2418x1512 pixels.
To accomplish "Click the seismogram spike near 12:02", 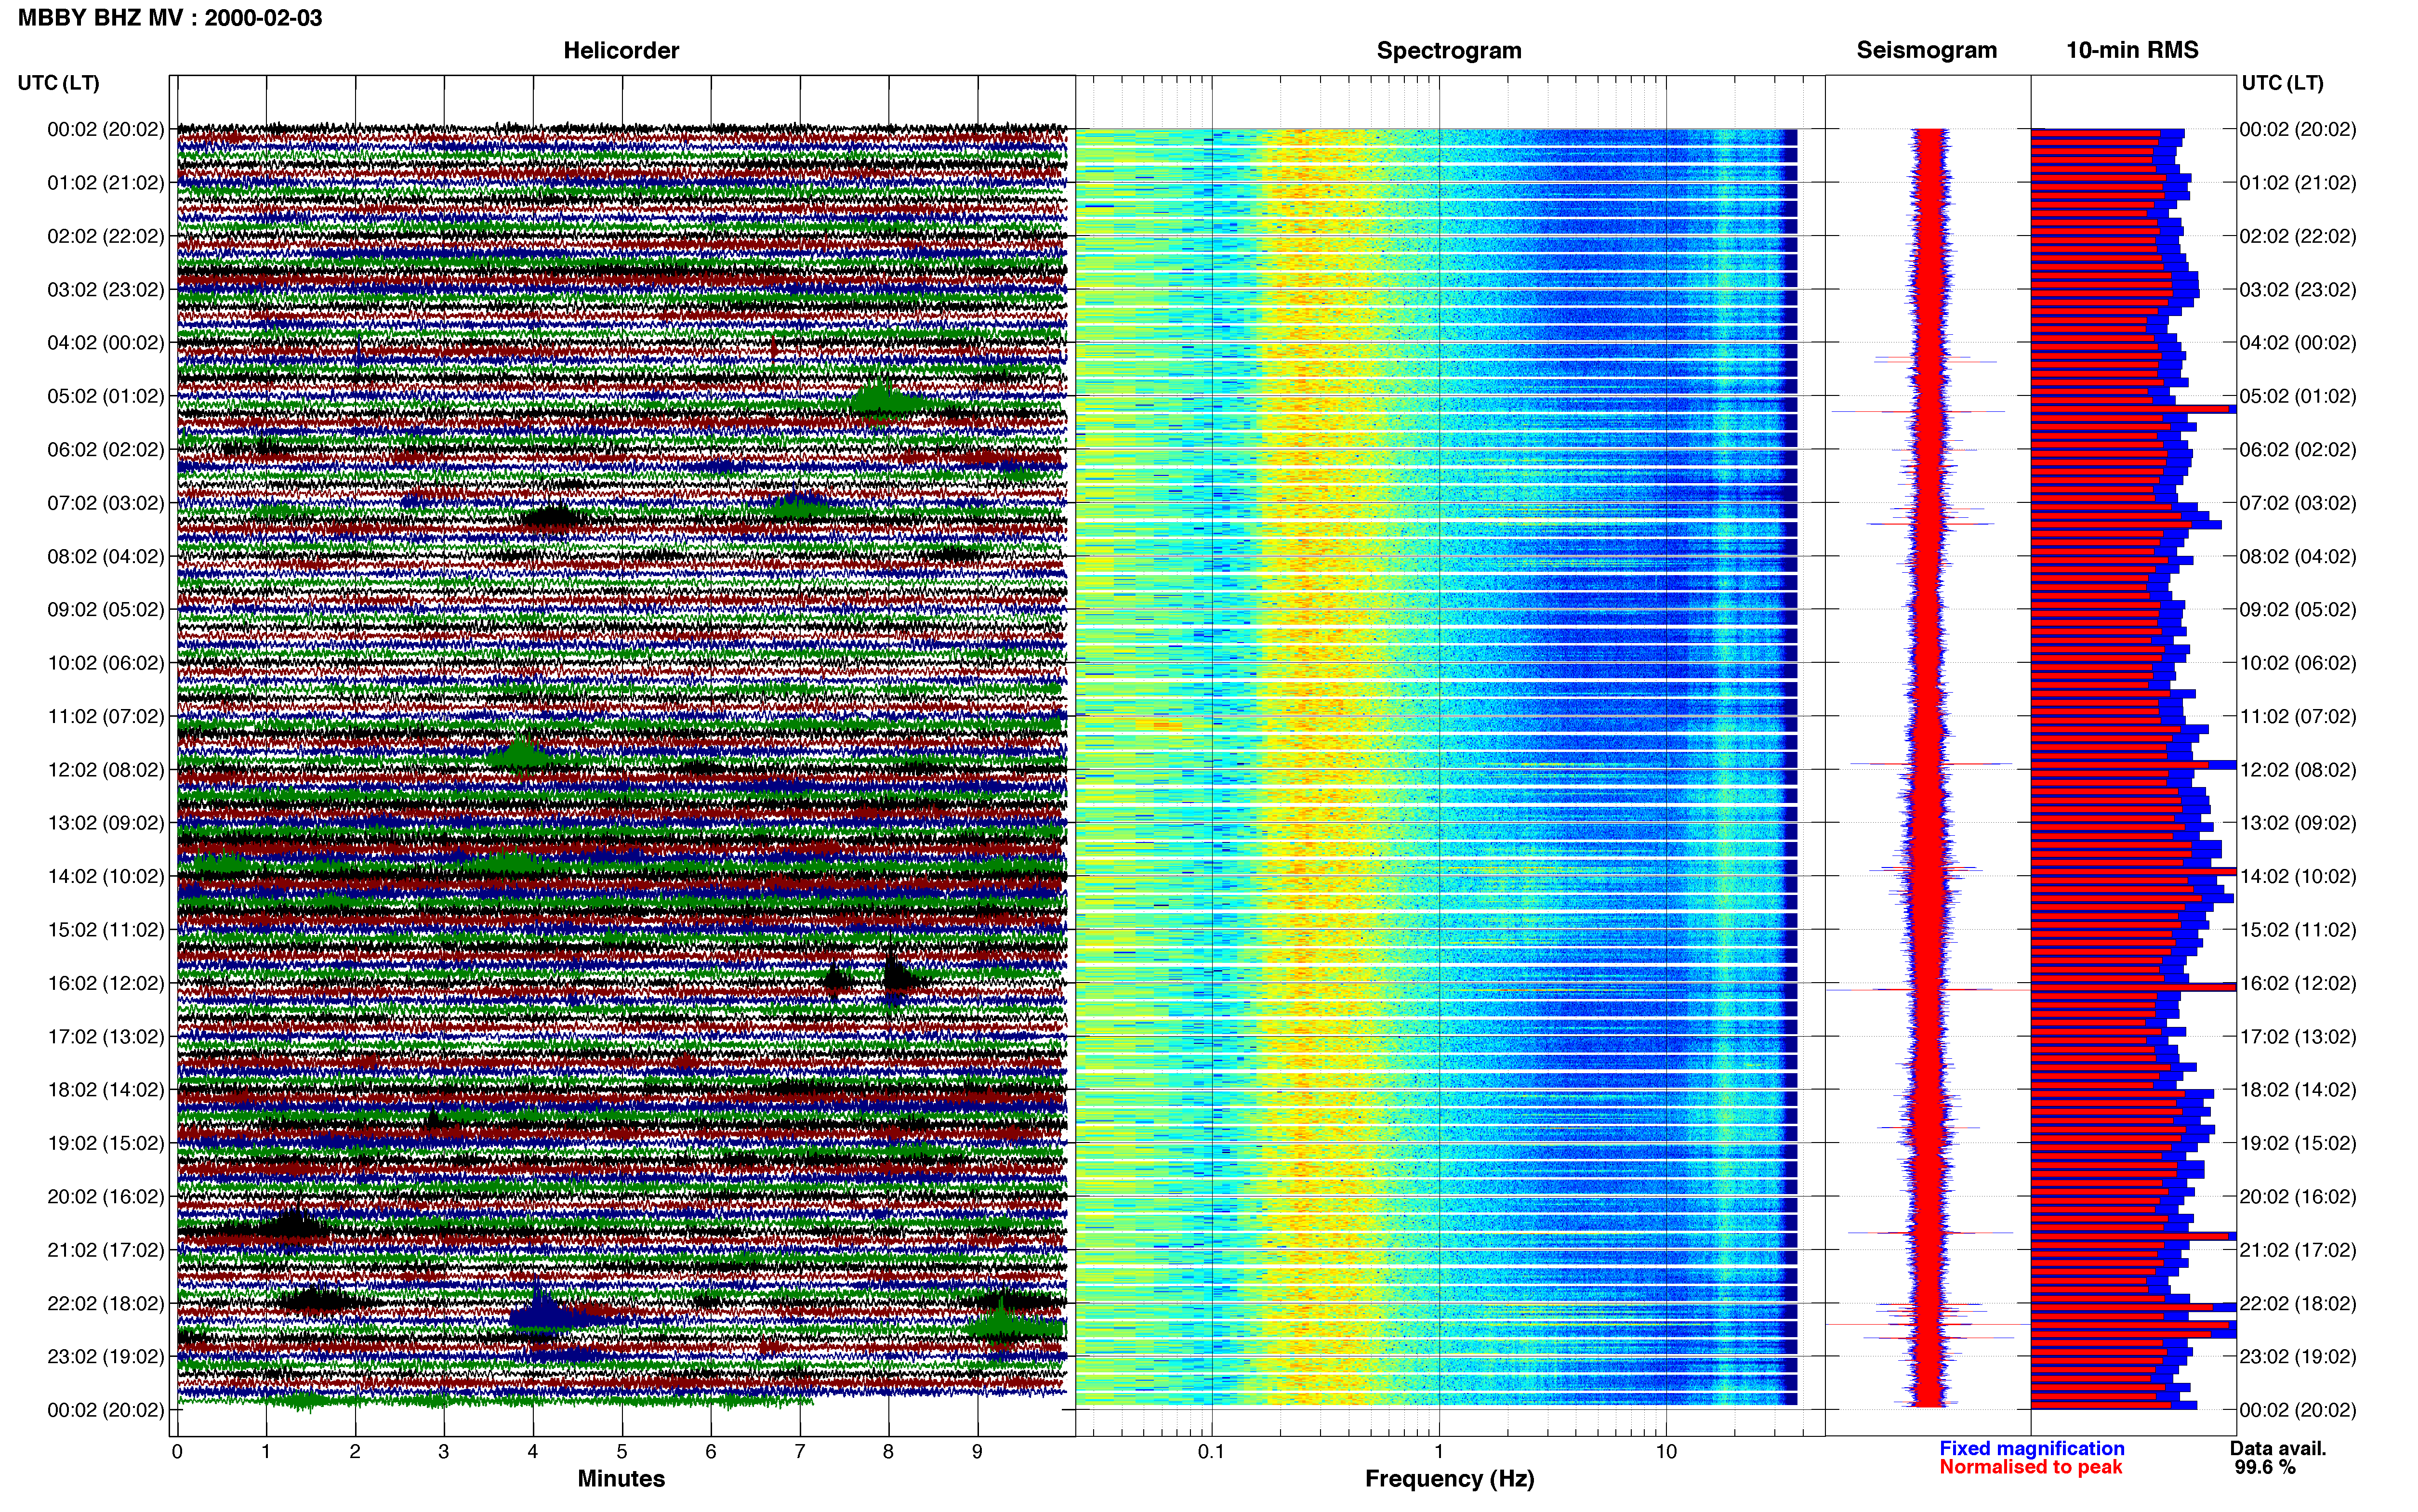I will point(1930,764).
